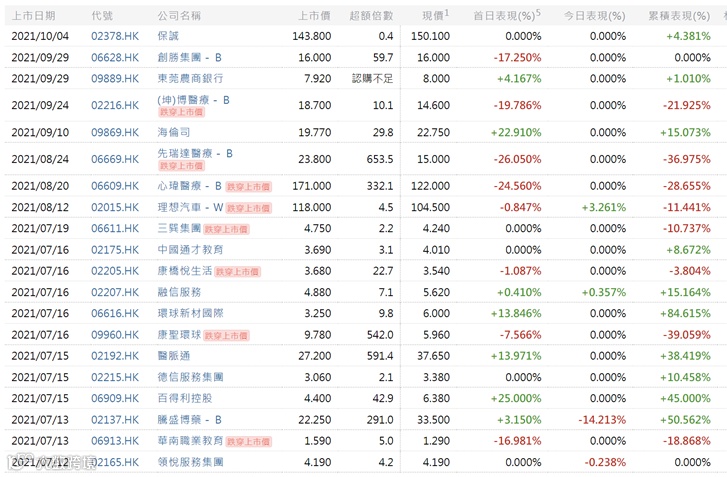Click company name 心瑋醫療 - B
This screenshot has height=477, width=727.
point(190,186)
